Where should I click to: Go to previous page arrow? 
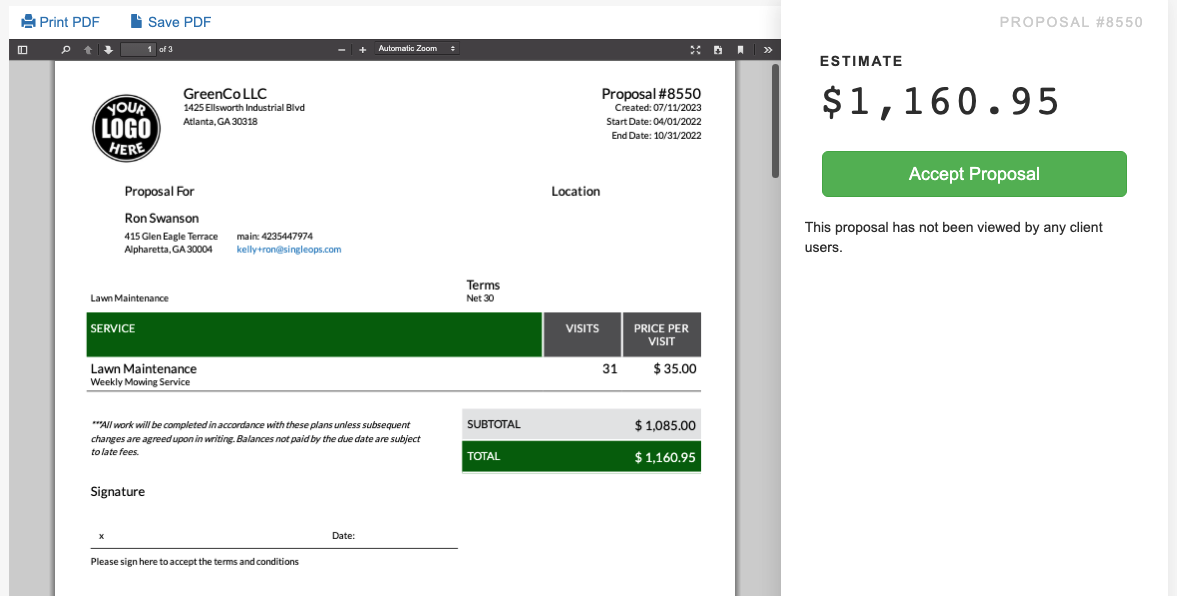[88, 49]
